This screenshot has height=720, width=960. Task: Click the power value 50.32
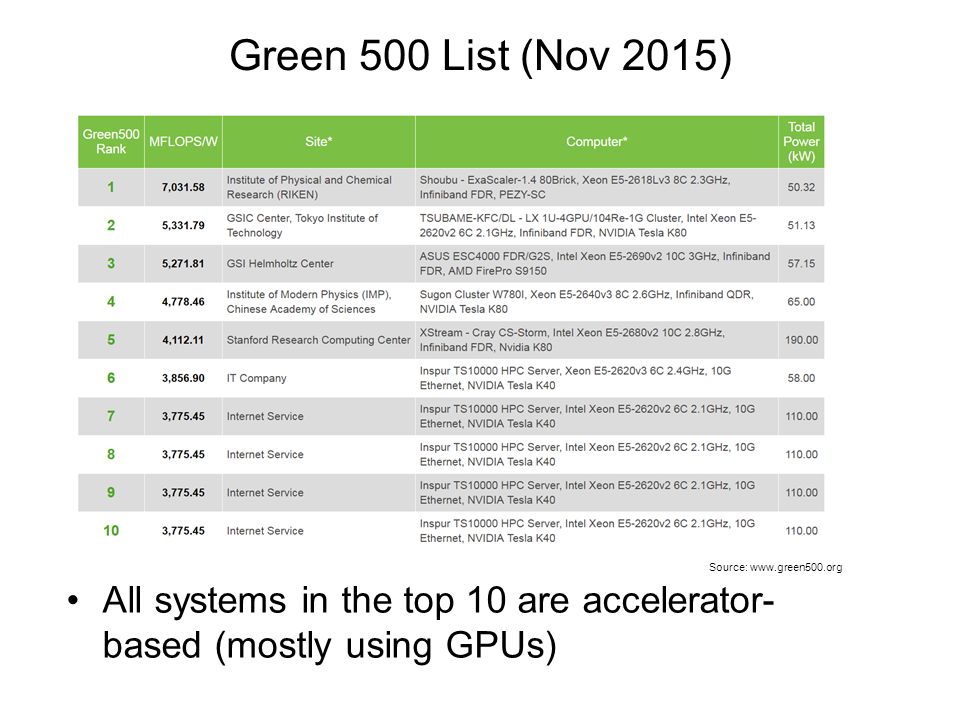(x=801, y=187)
